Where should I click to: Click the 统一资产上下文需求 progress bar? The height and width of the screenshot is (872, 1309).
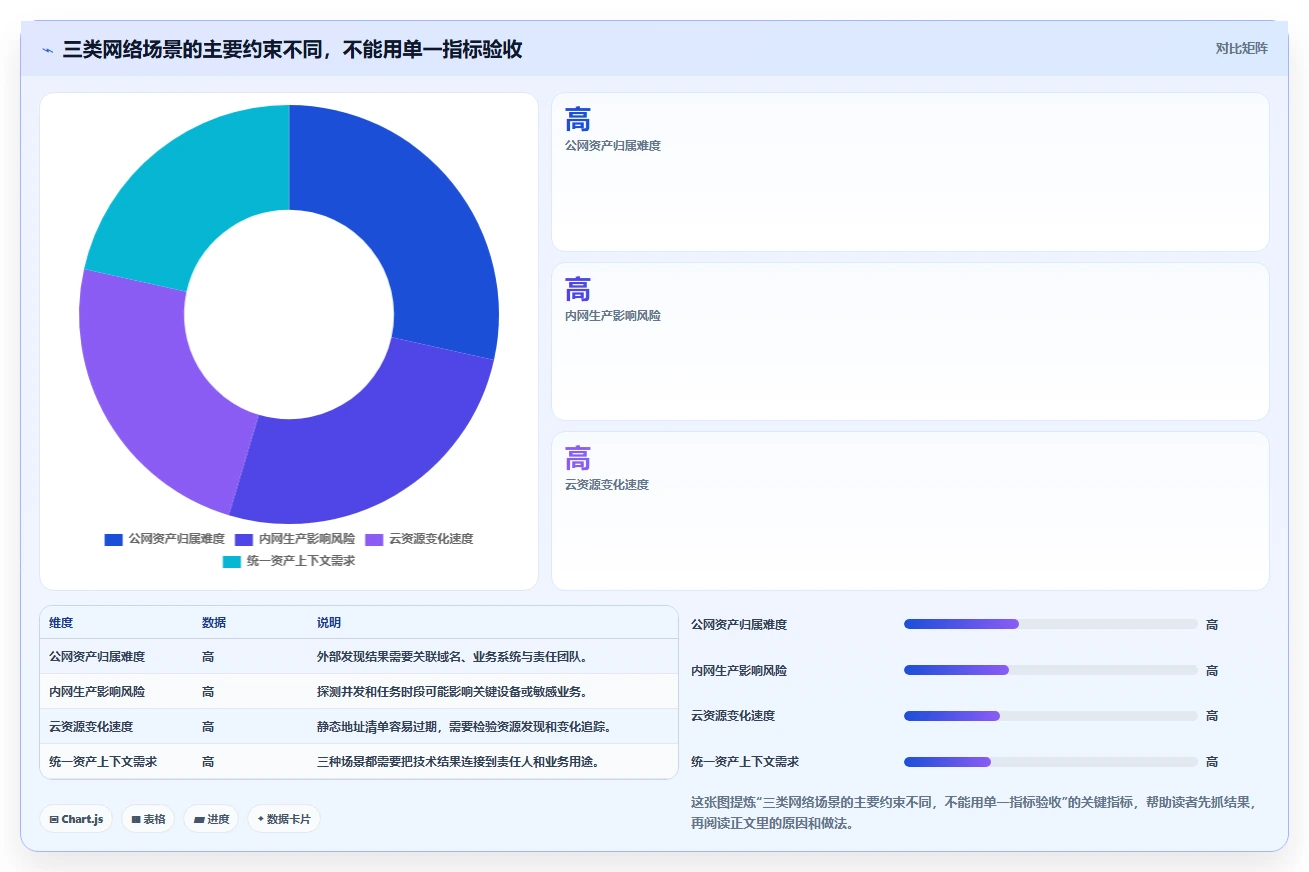1050,762
